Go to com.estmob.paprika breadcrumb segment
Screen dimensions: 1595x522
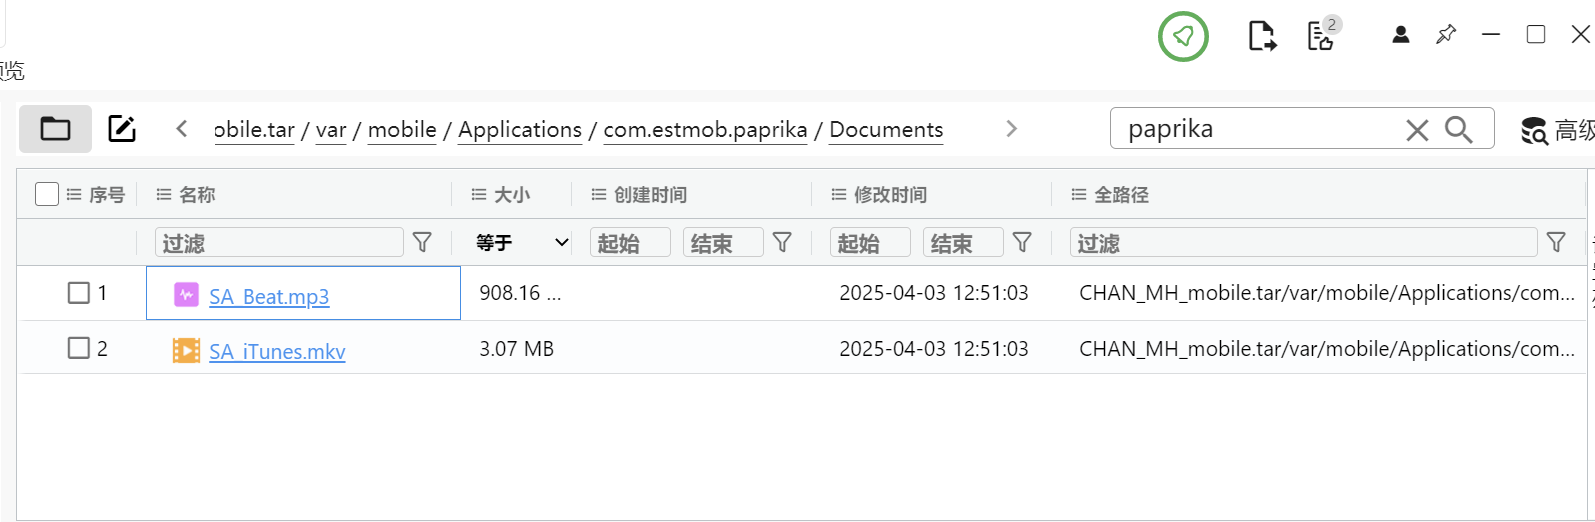(705, 130)
